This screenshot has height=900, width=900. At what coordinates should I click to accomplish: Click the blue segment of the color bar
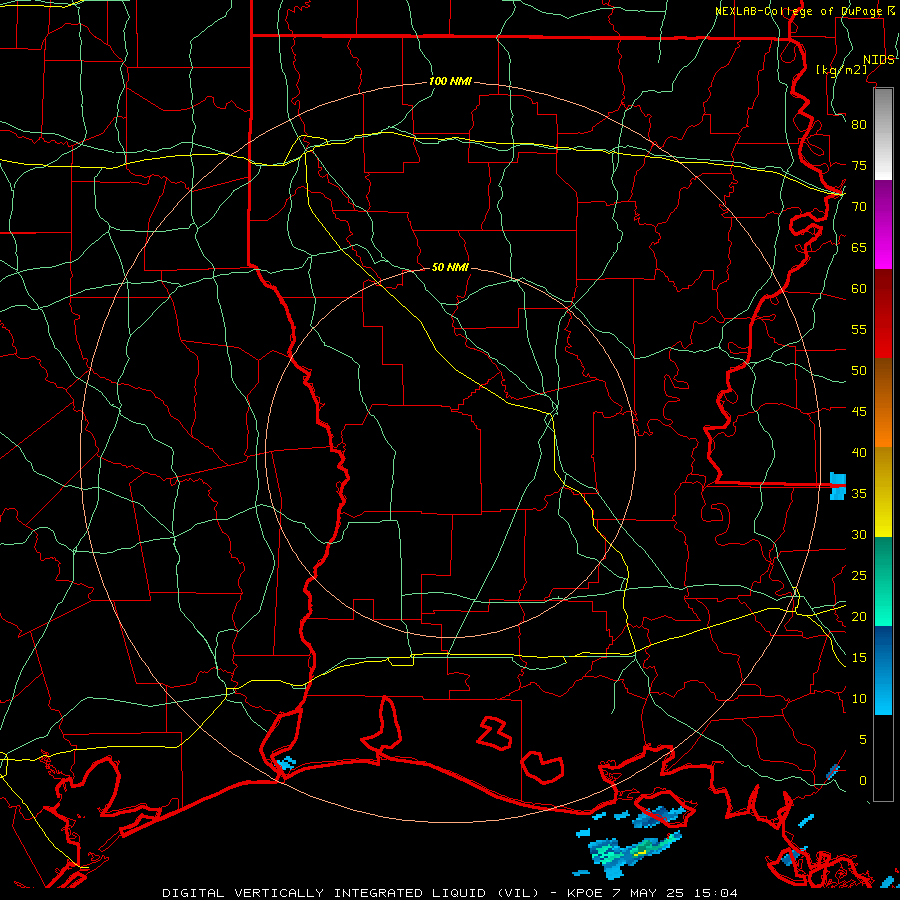883,670
